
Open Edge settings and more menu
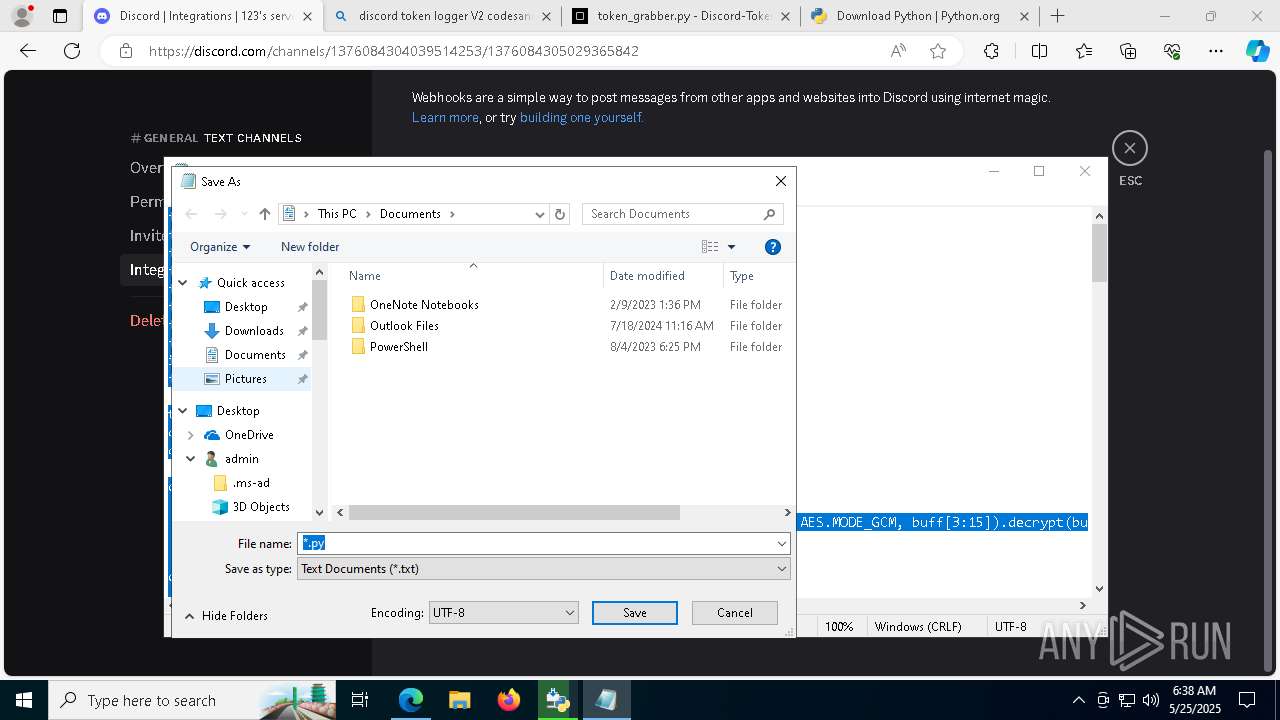click(x=1216, y=51)
